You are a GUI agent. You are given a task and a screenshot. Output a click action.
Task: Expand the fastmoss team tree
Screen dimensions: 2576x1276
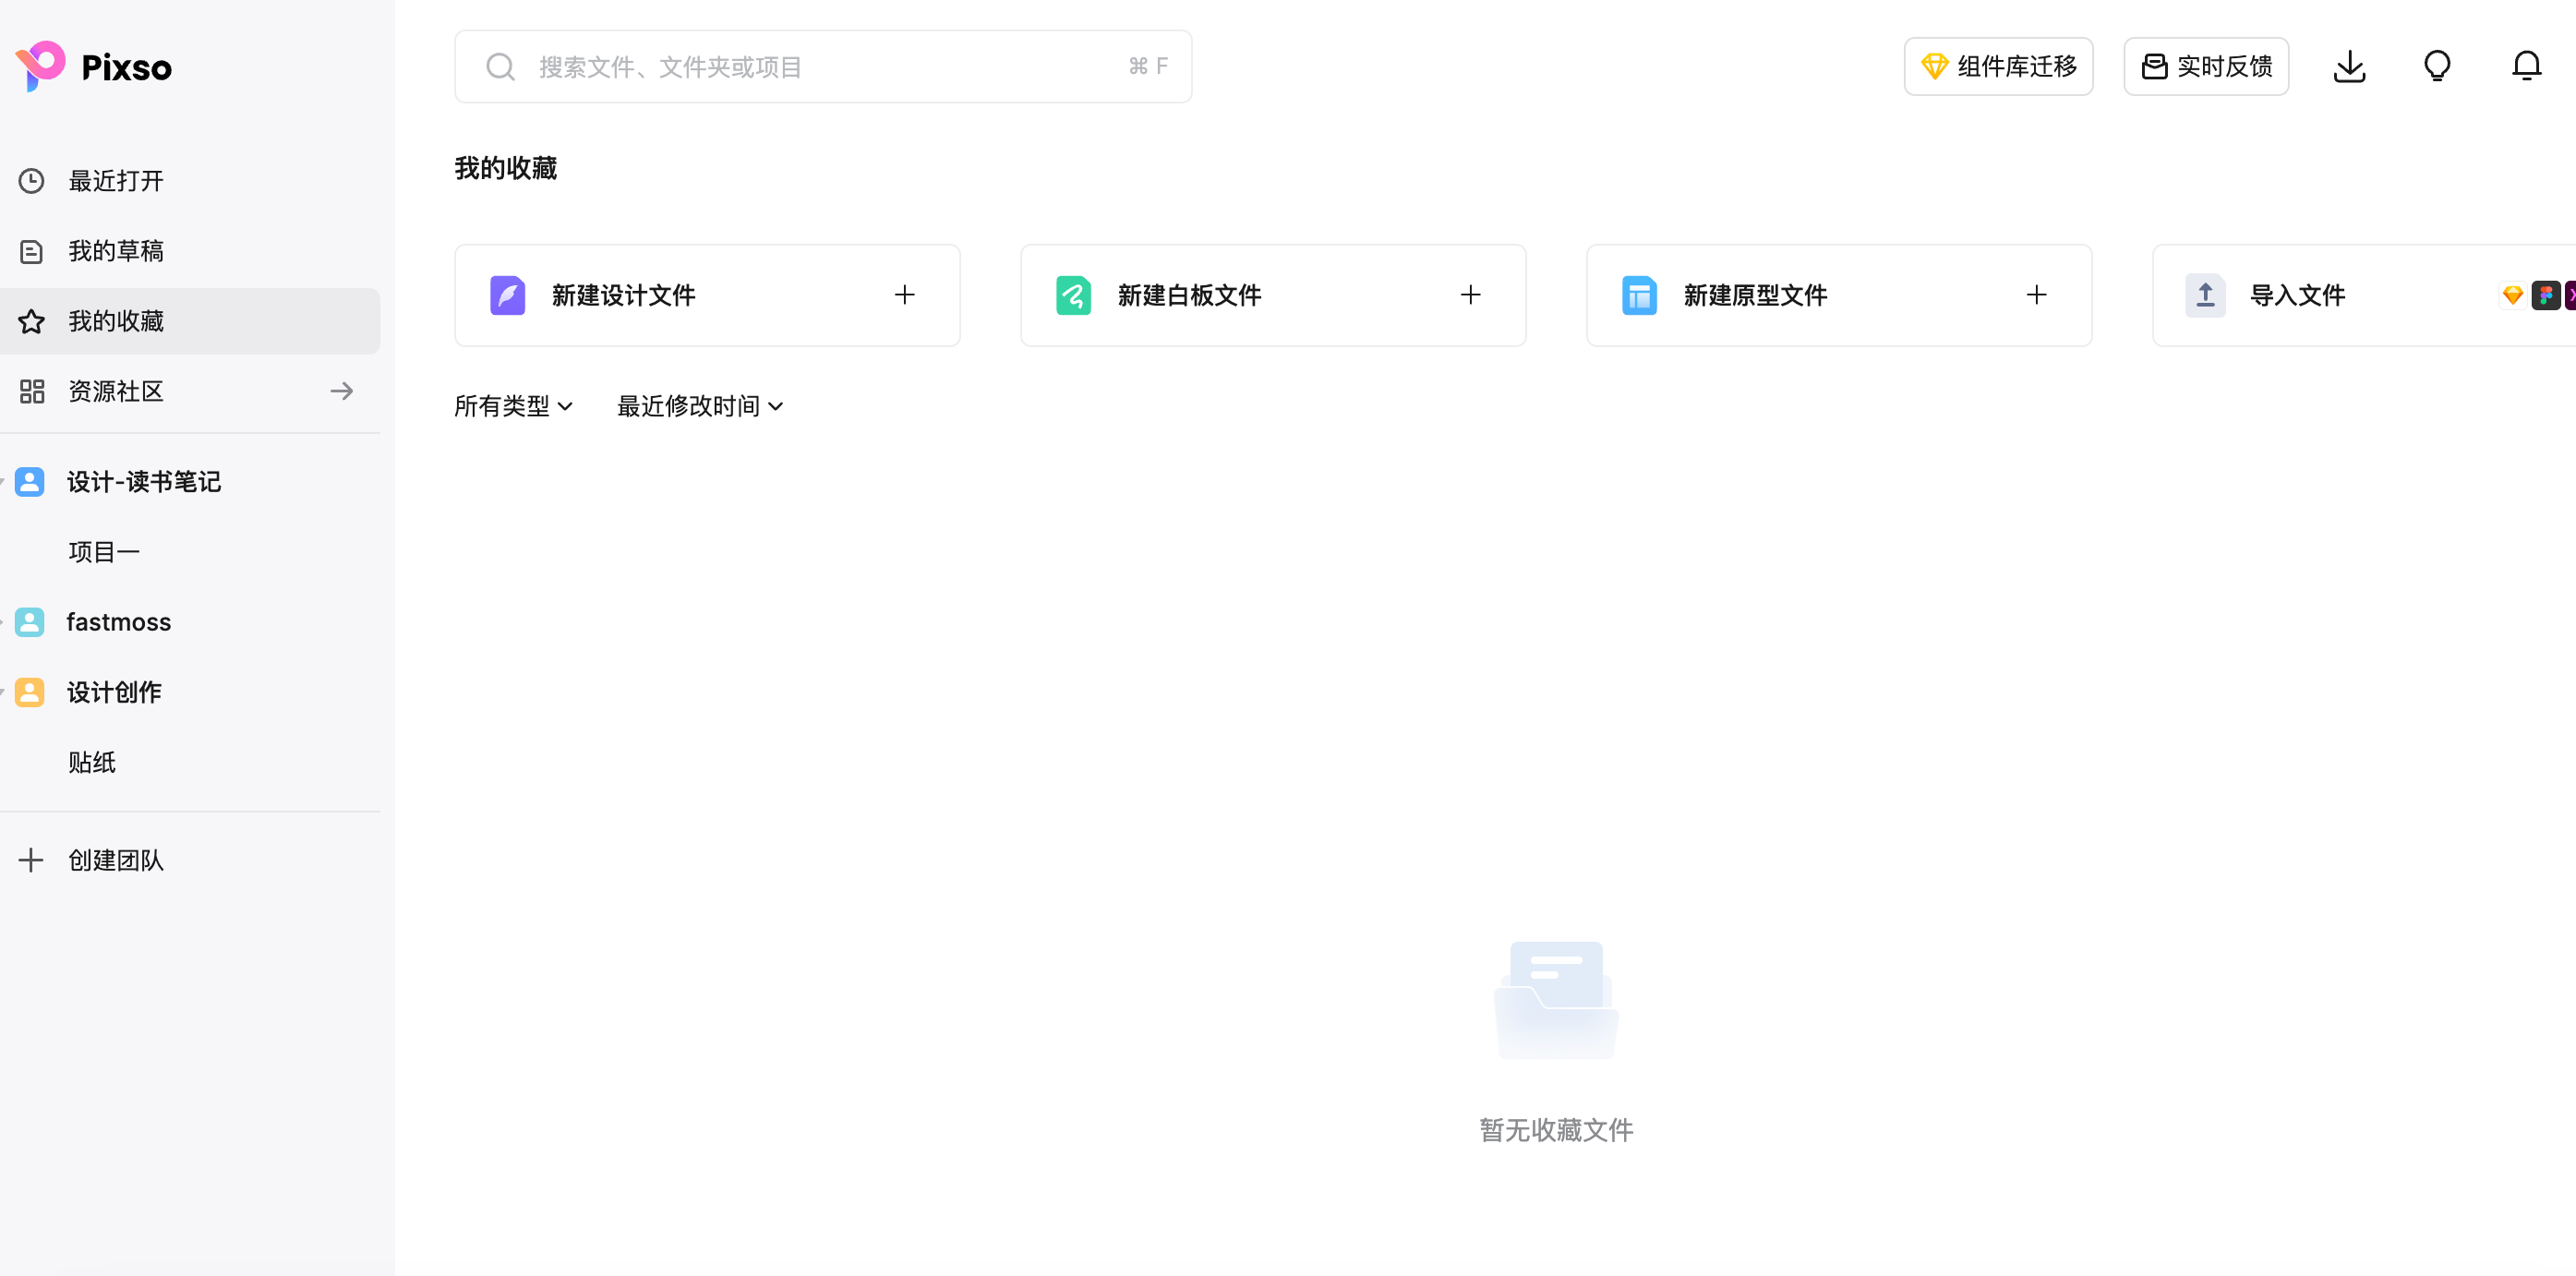click(3, 622)
